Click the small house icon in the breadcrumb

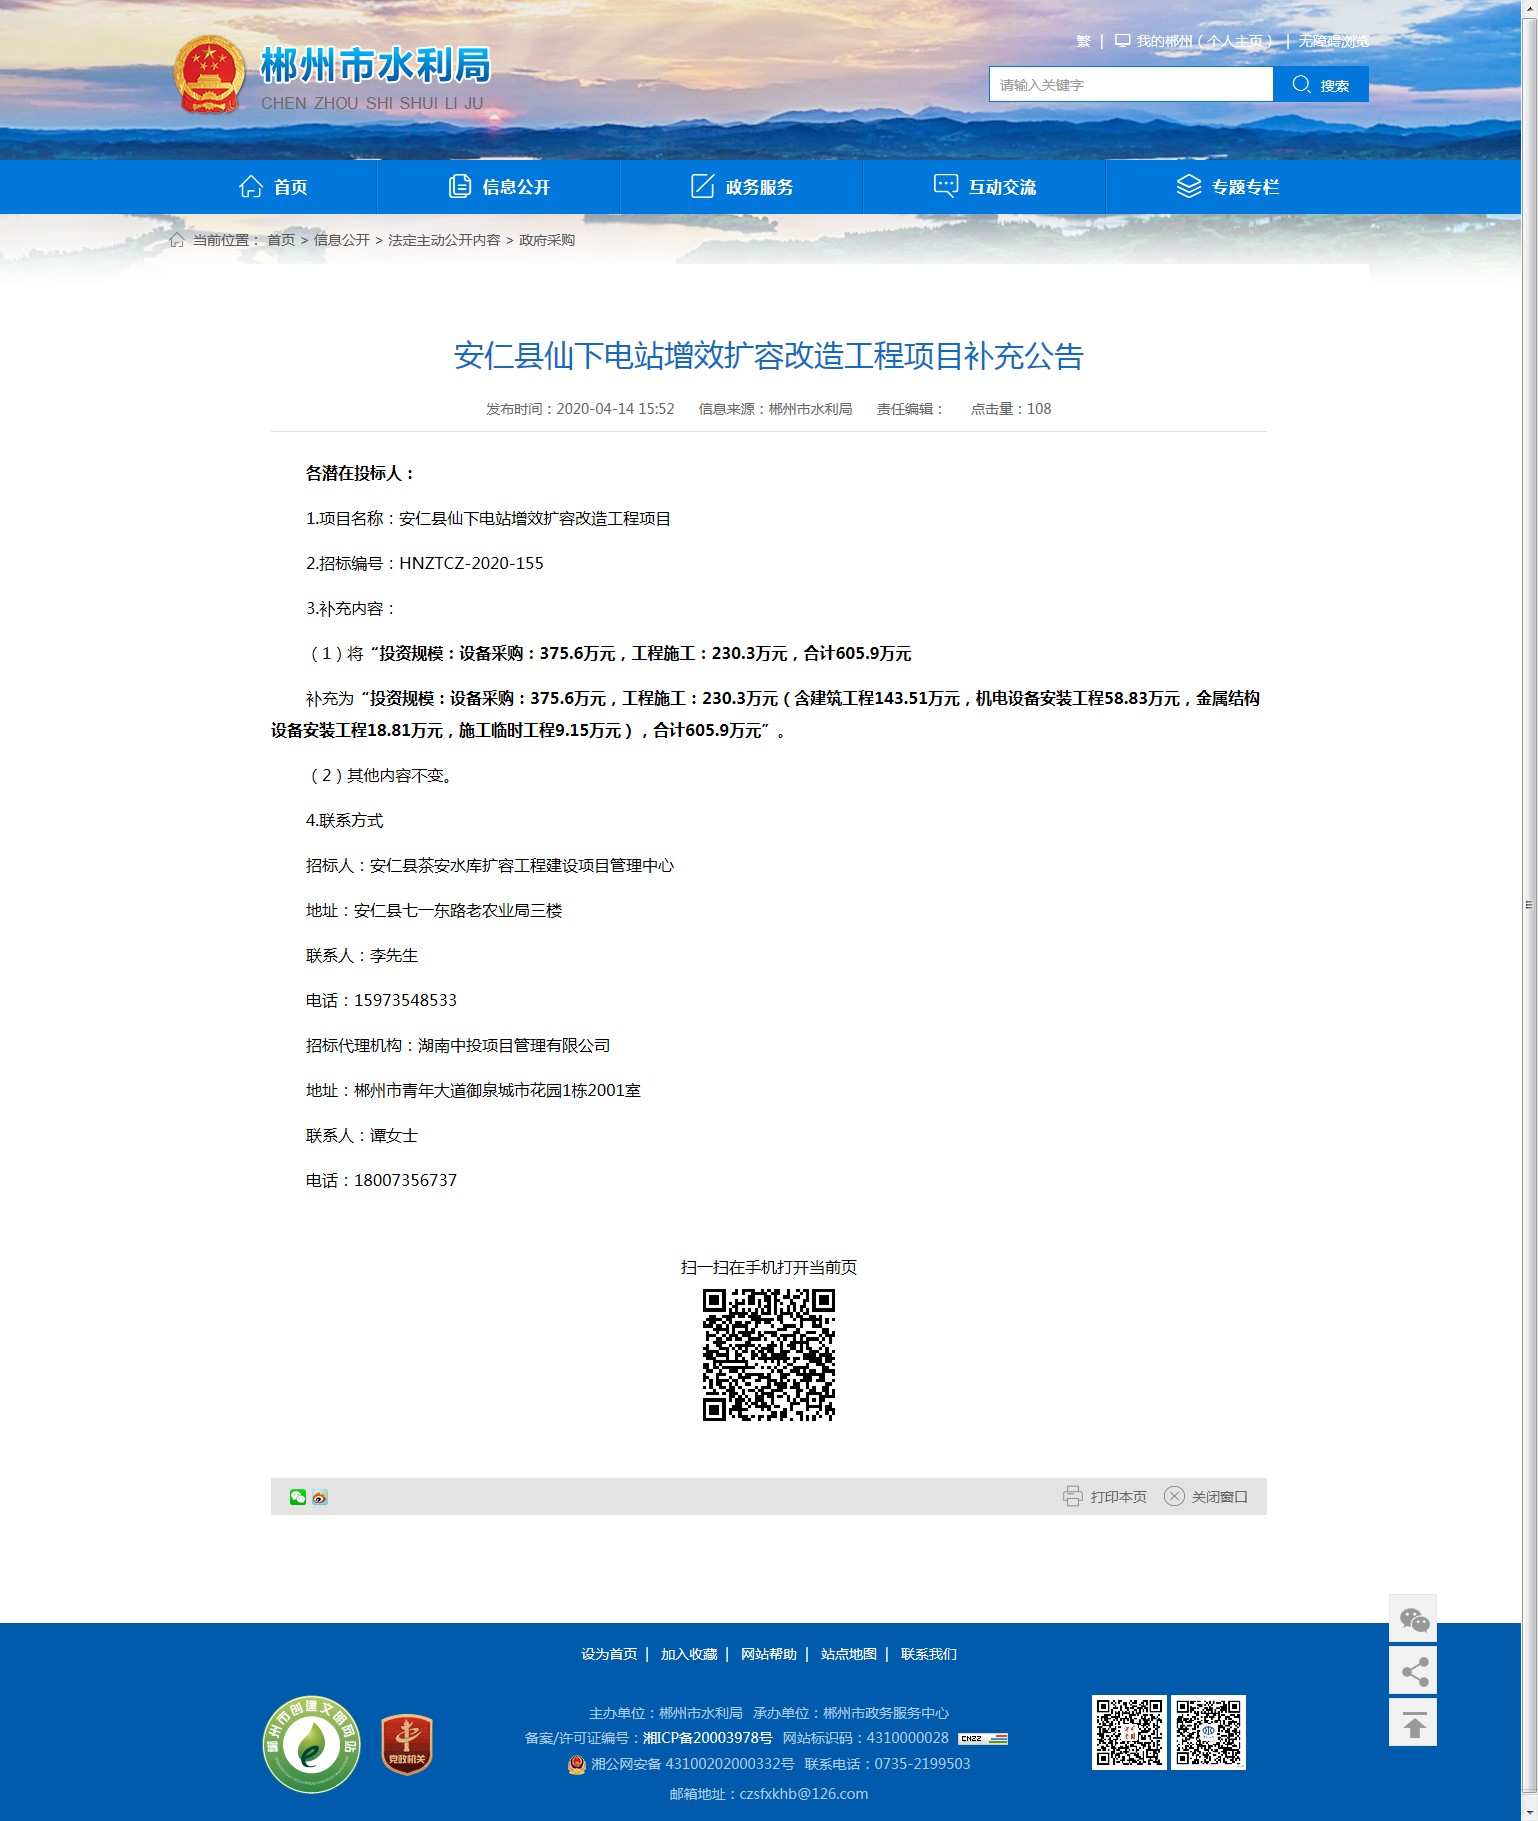pyautogui.click(x=177, y=240)
